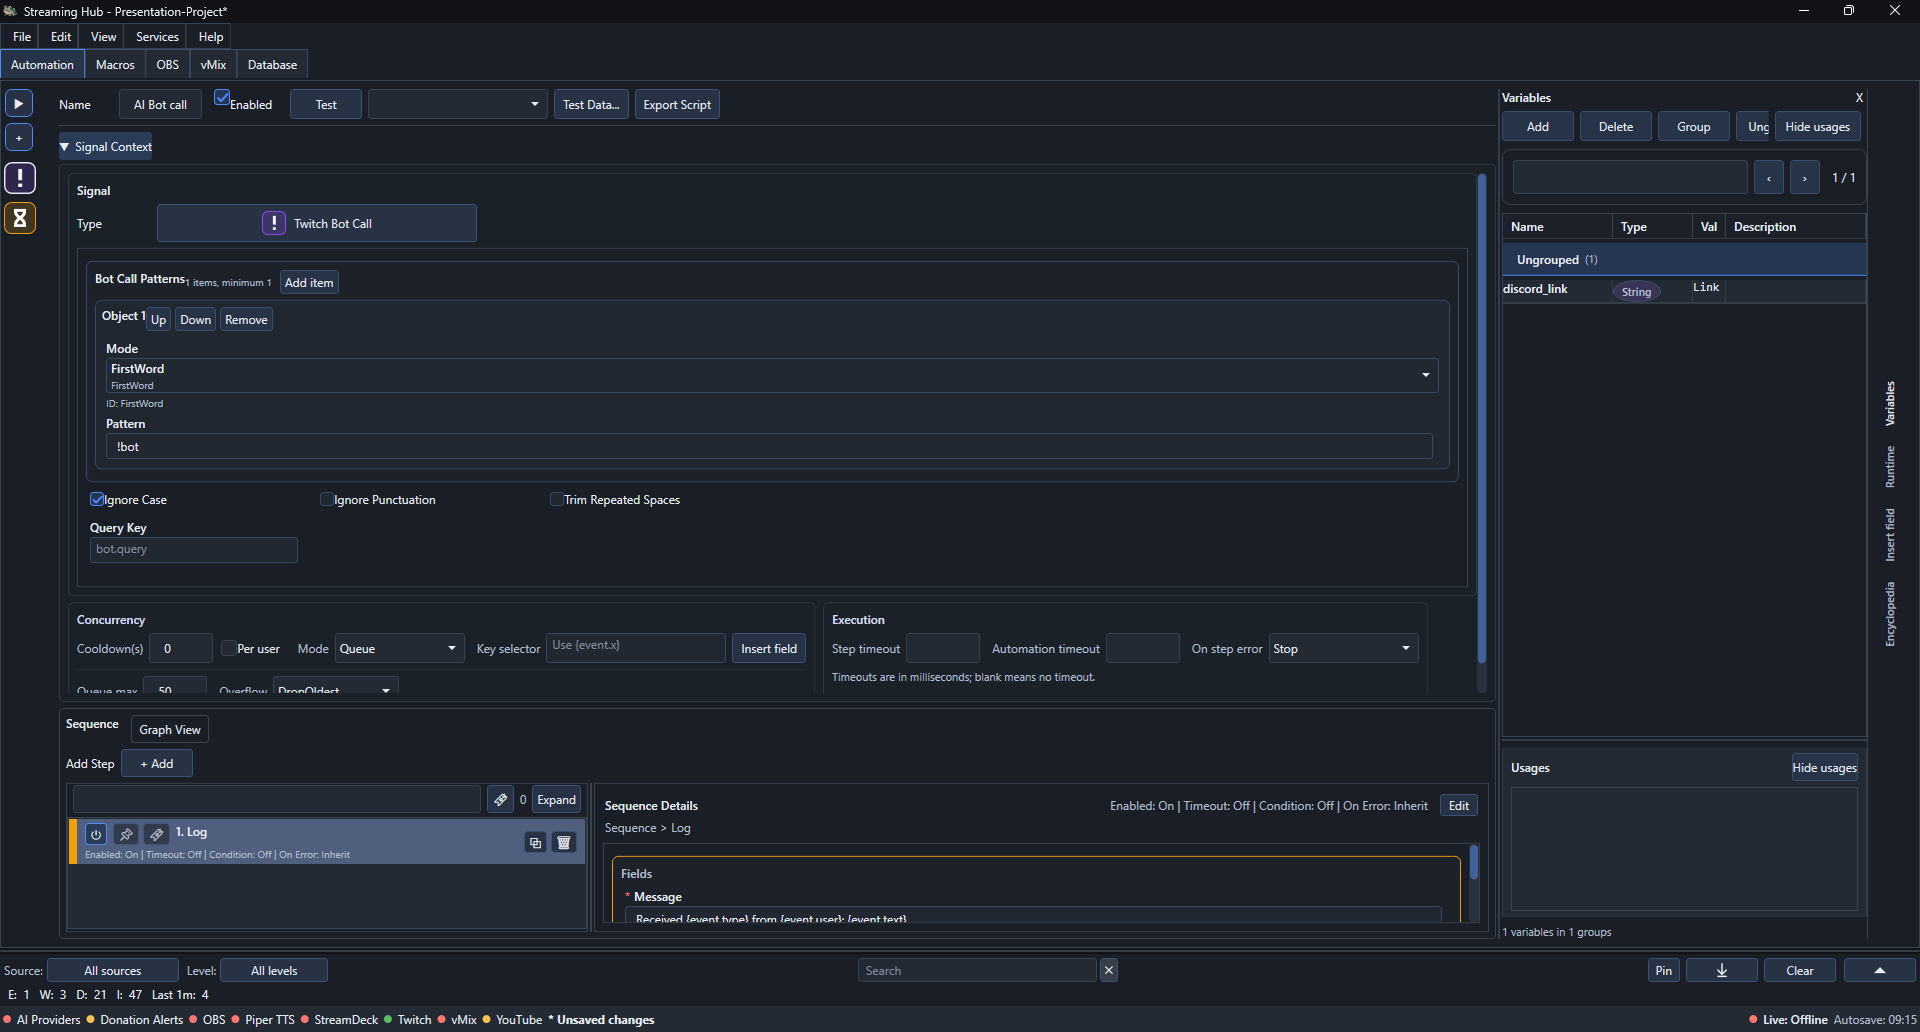Click the play icon in the left sidebar
This screenshot has height=1032, width=1920.
coord(19,104)
